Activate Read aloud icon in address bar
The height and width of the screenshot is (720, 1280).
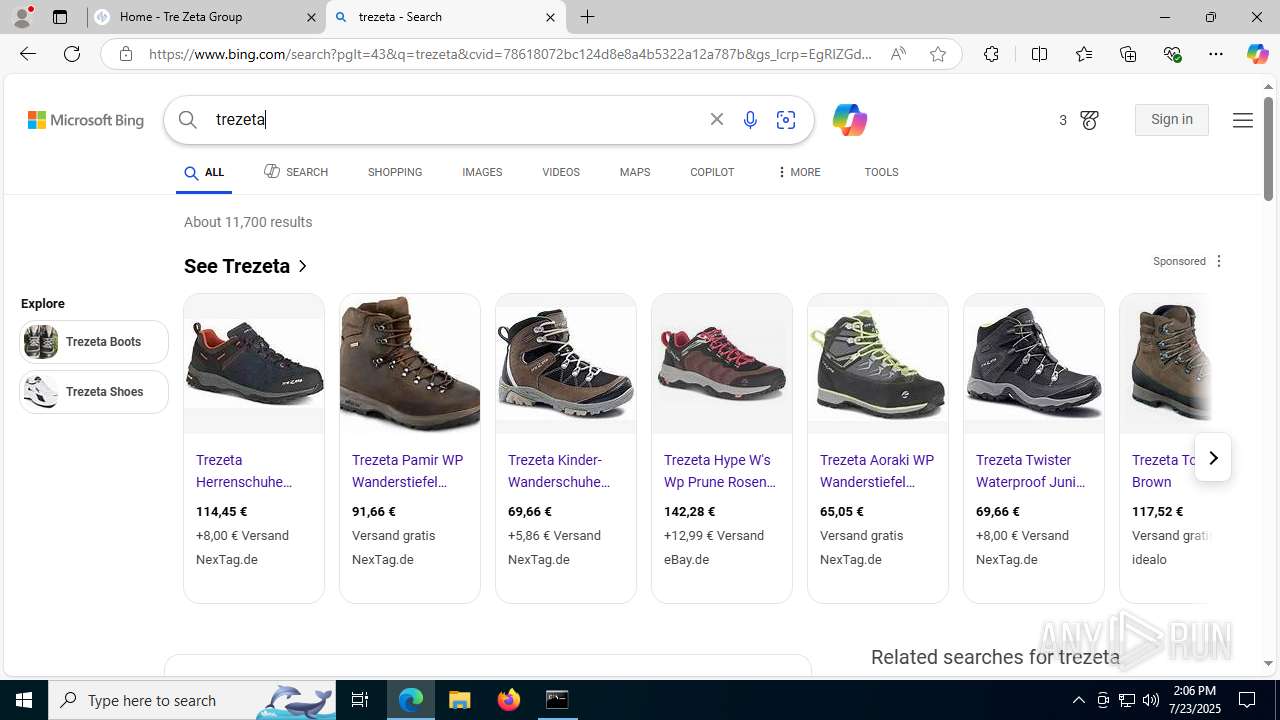pos(898,54)
